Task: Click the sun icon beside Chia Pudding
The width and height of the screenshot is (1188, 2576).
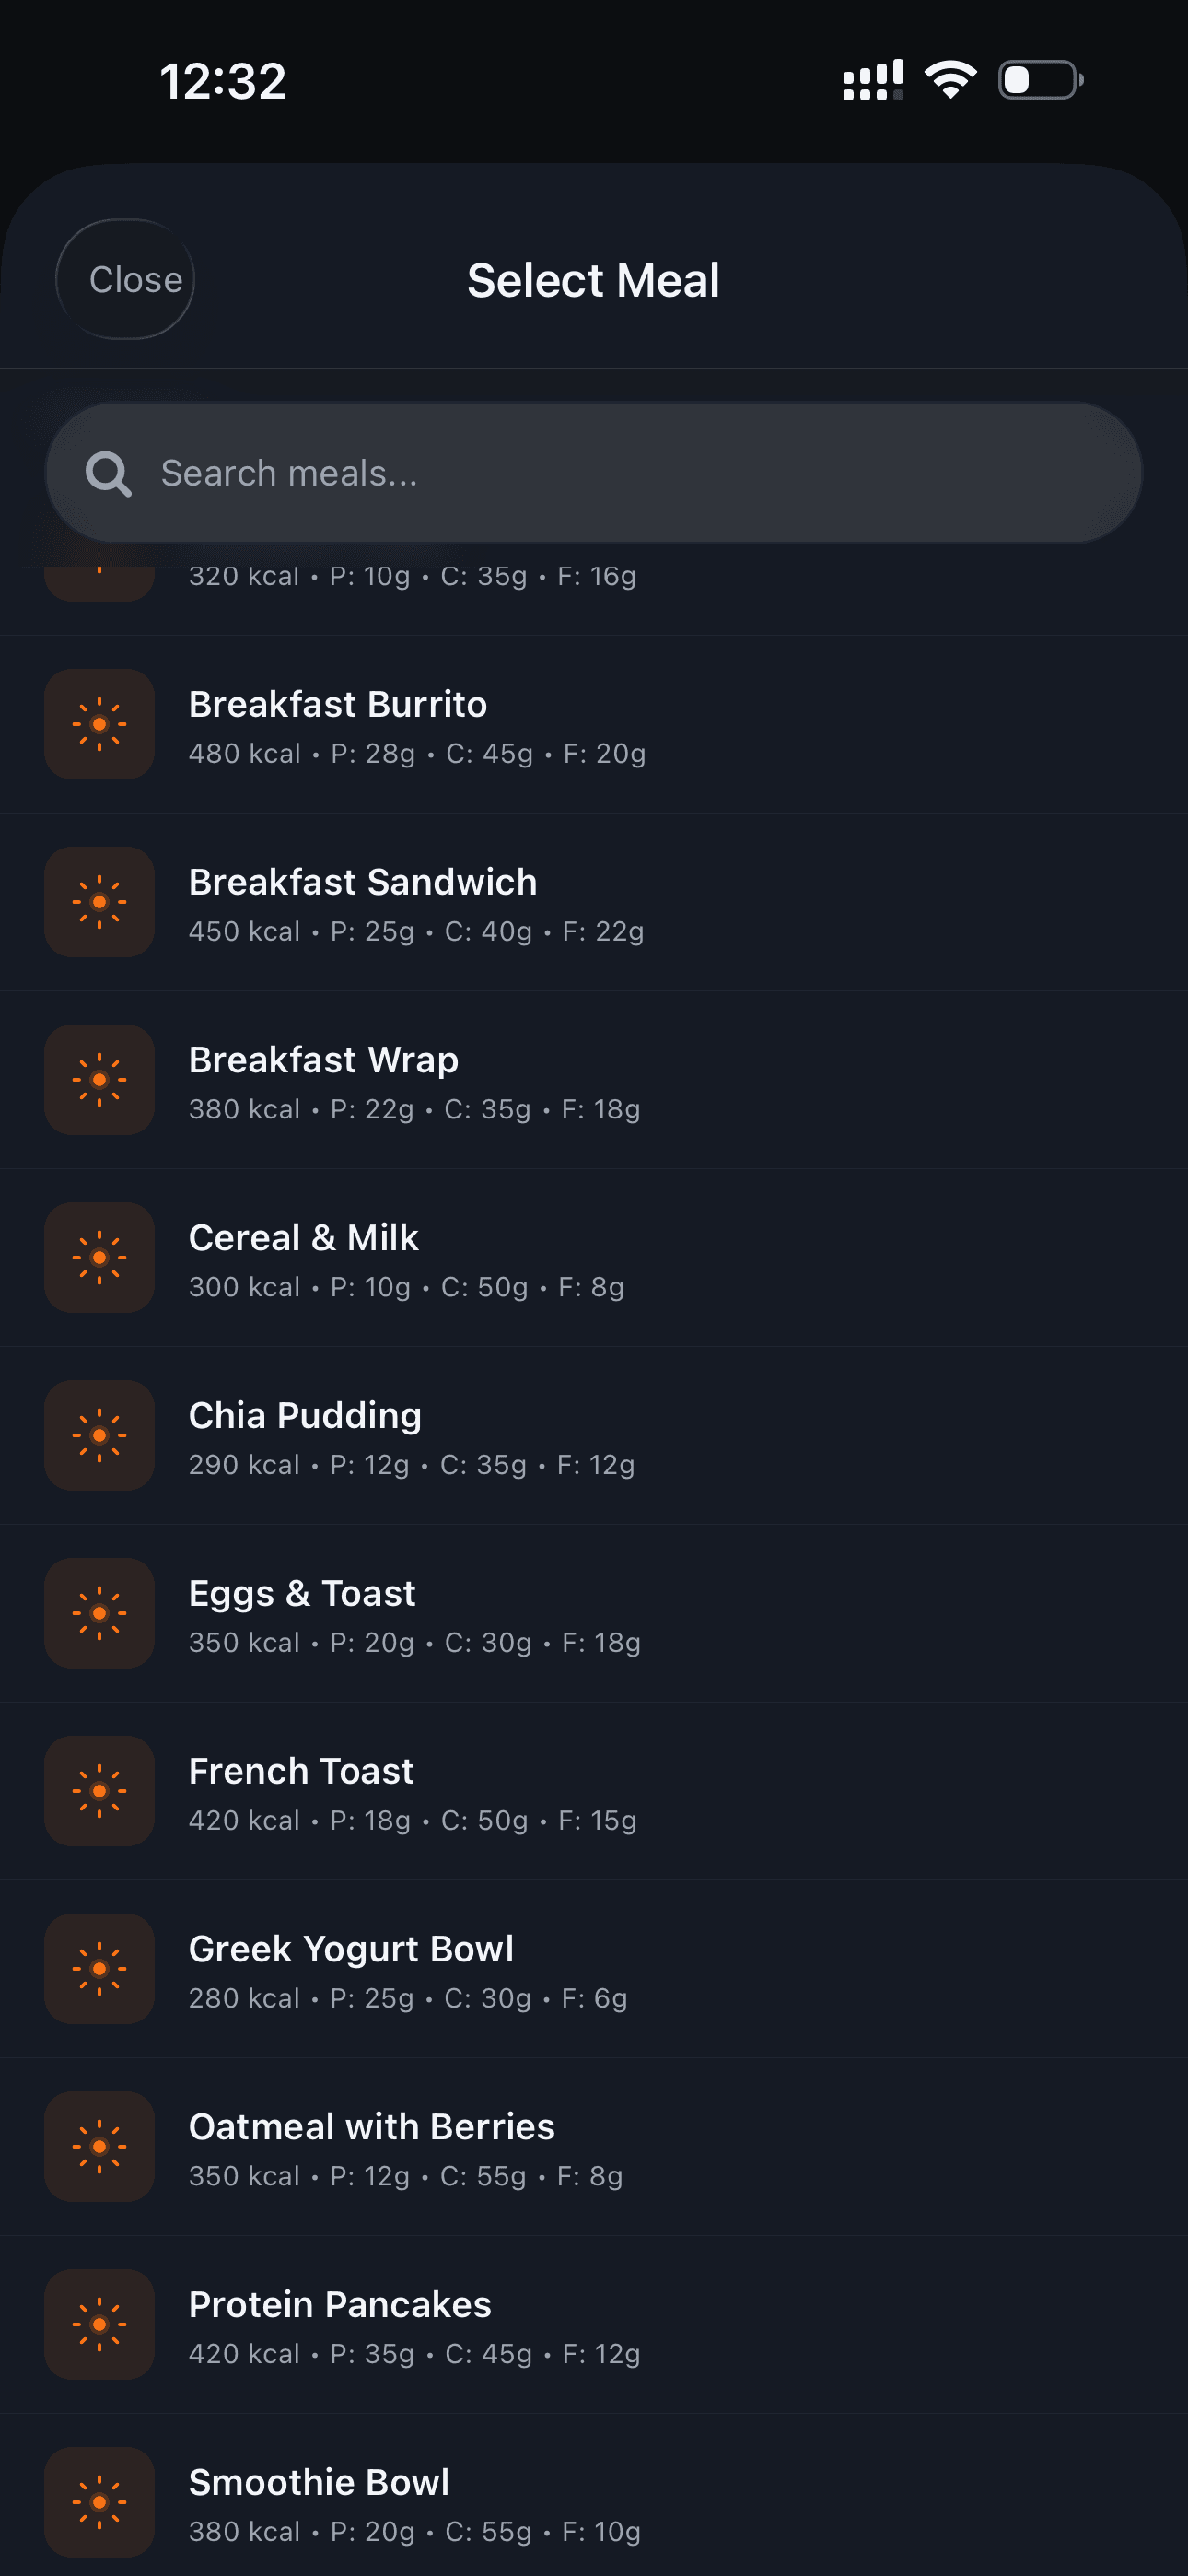Action: (99, 1435)
